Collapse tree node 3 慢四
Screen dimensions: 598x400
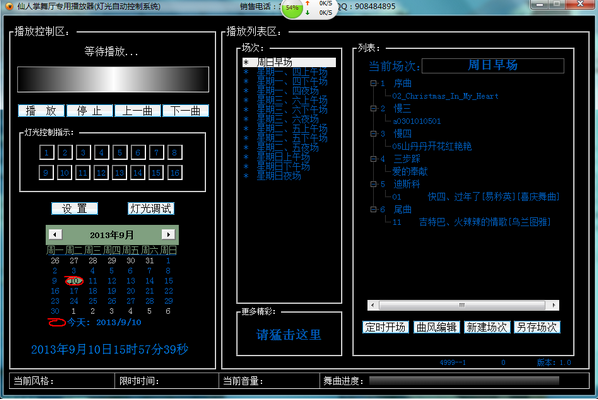(373, 133)
